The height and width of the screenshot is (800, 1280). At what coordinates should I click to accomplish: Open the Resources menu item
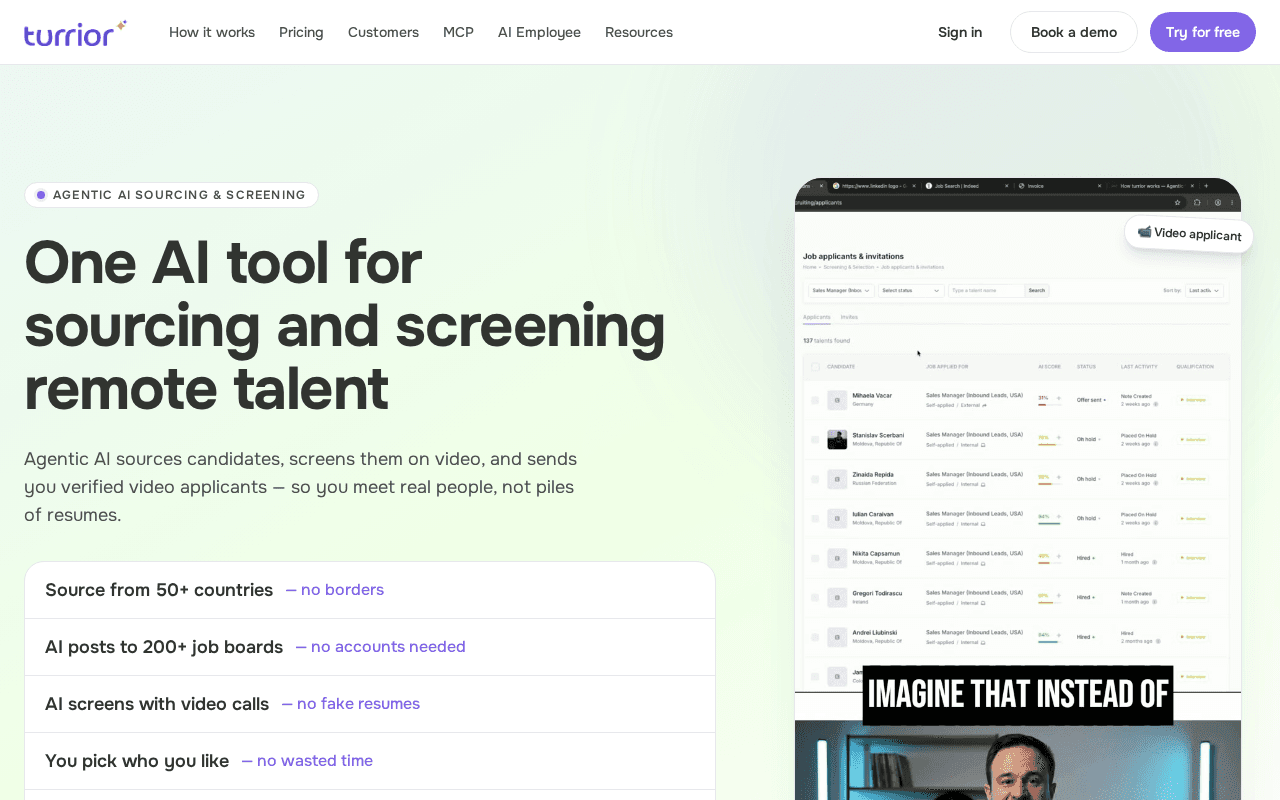click(x=639, y=32)
